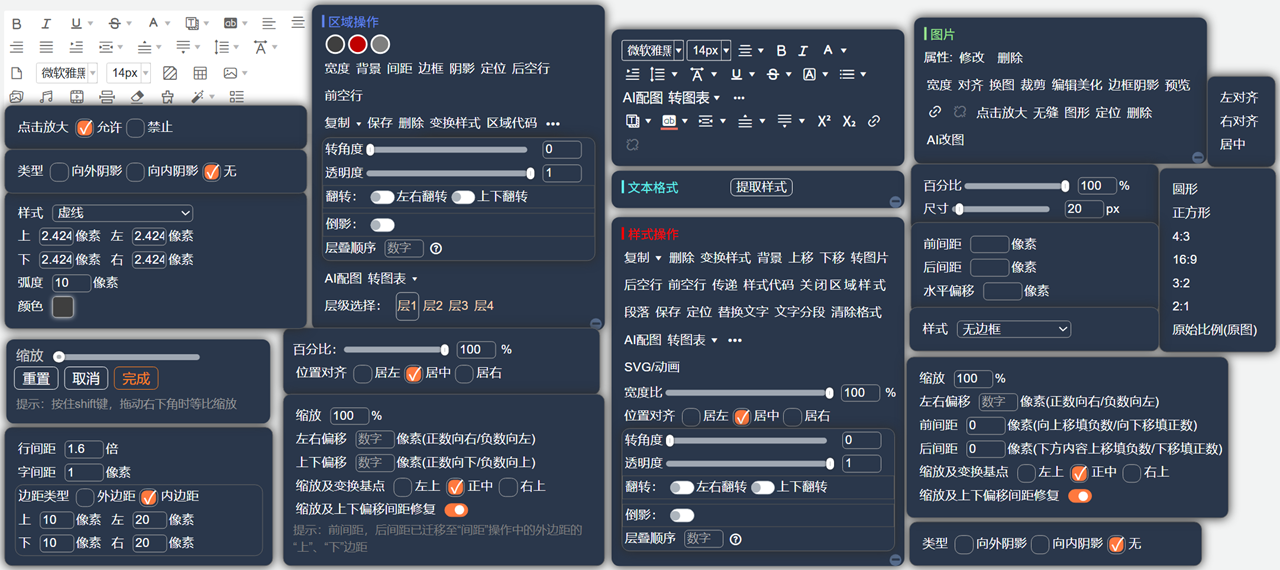Click the music note audio icon

[46, 97]
